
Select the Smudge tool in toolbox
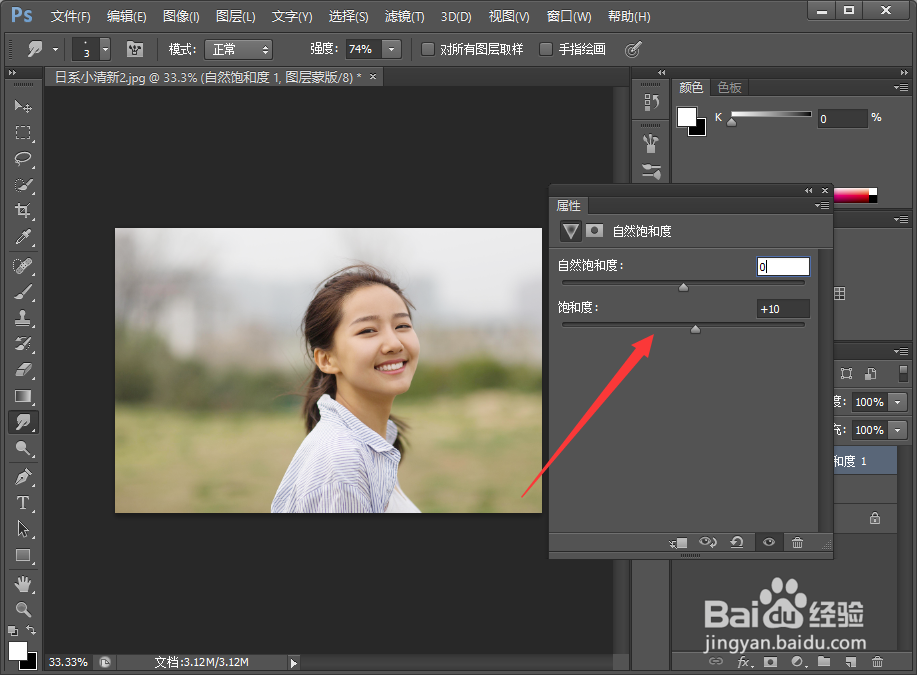click(x=23, y=422)
